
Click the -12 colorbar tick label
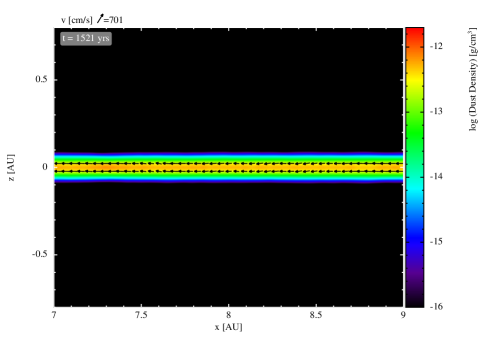436,46
